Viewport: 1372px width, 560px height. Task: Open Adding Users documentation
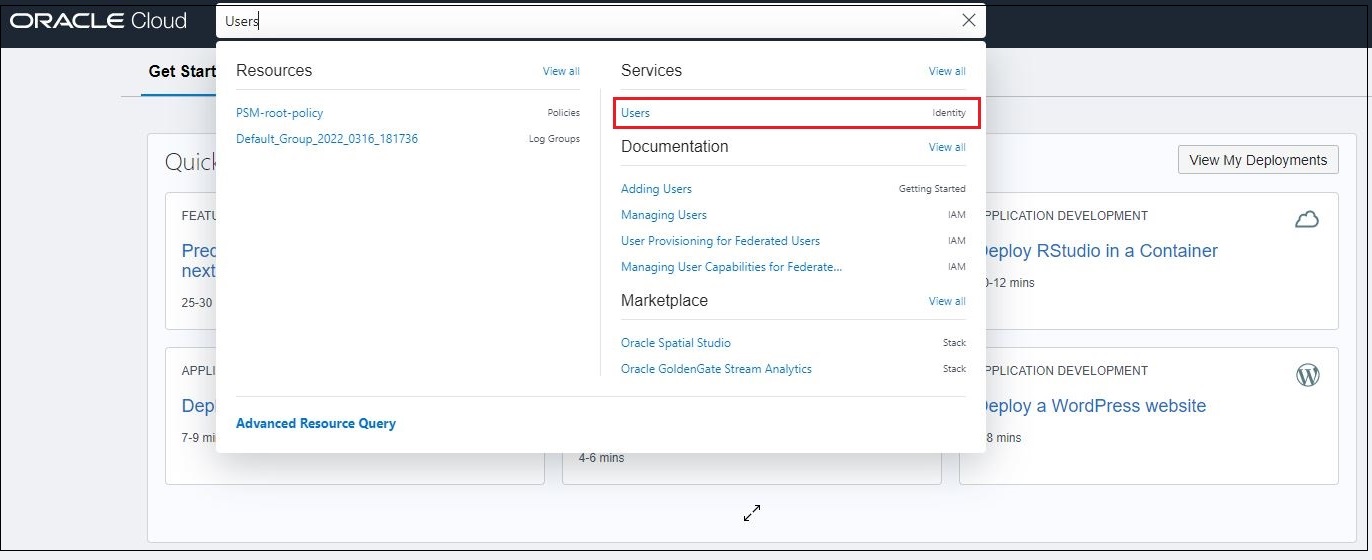click(x=656, y=189)
